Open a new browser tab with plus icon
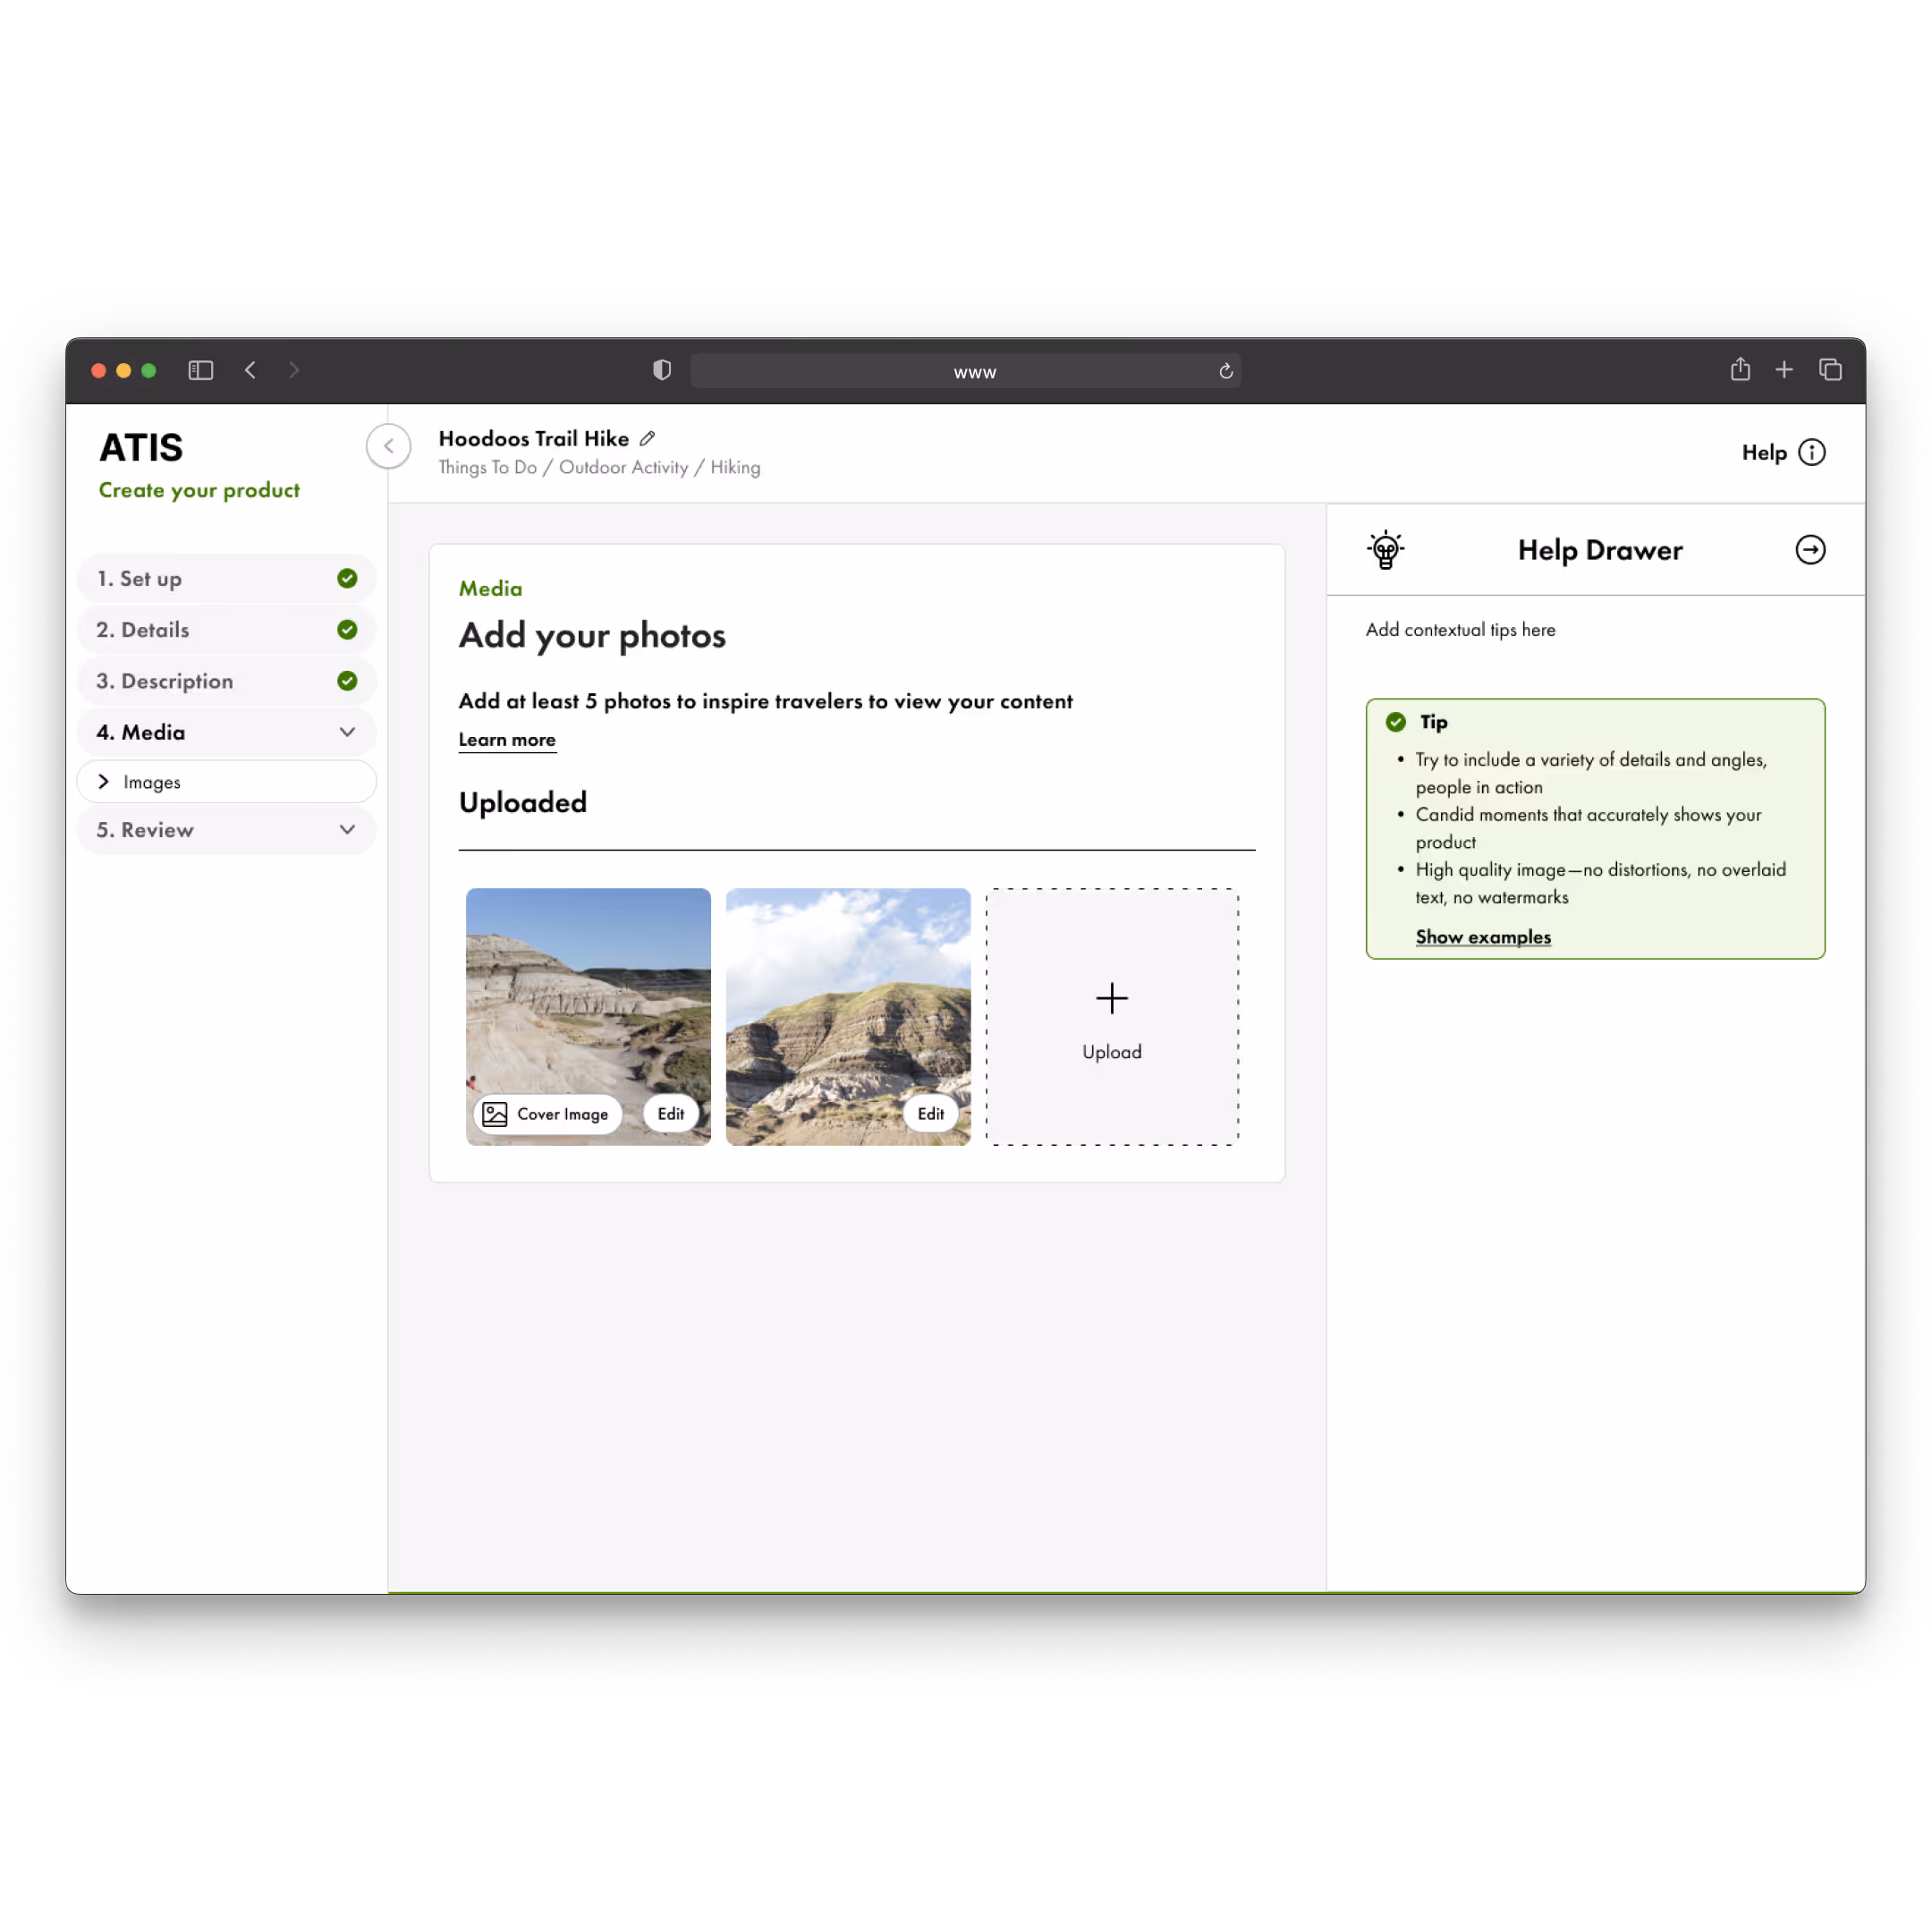The height and width of the screenshot is (1932, 1932). (1783, 370)
